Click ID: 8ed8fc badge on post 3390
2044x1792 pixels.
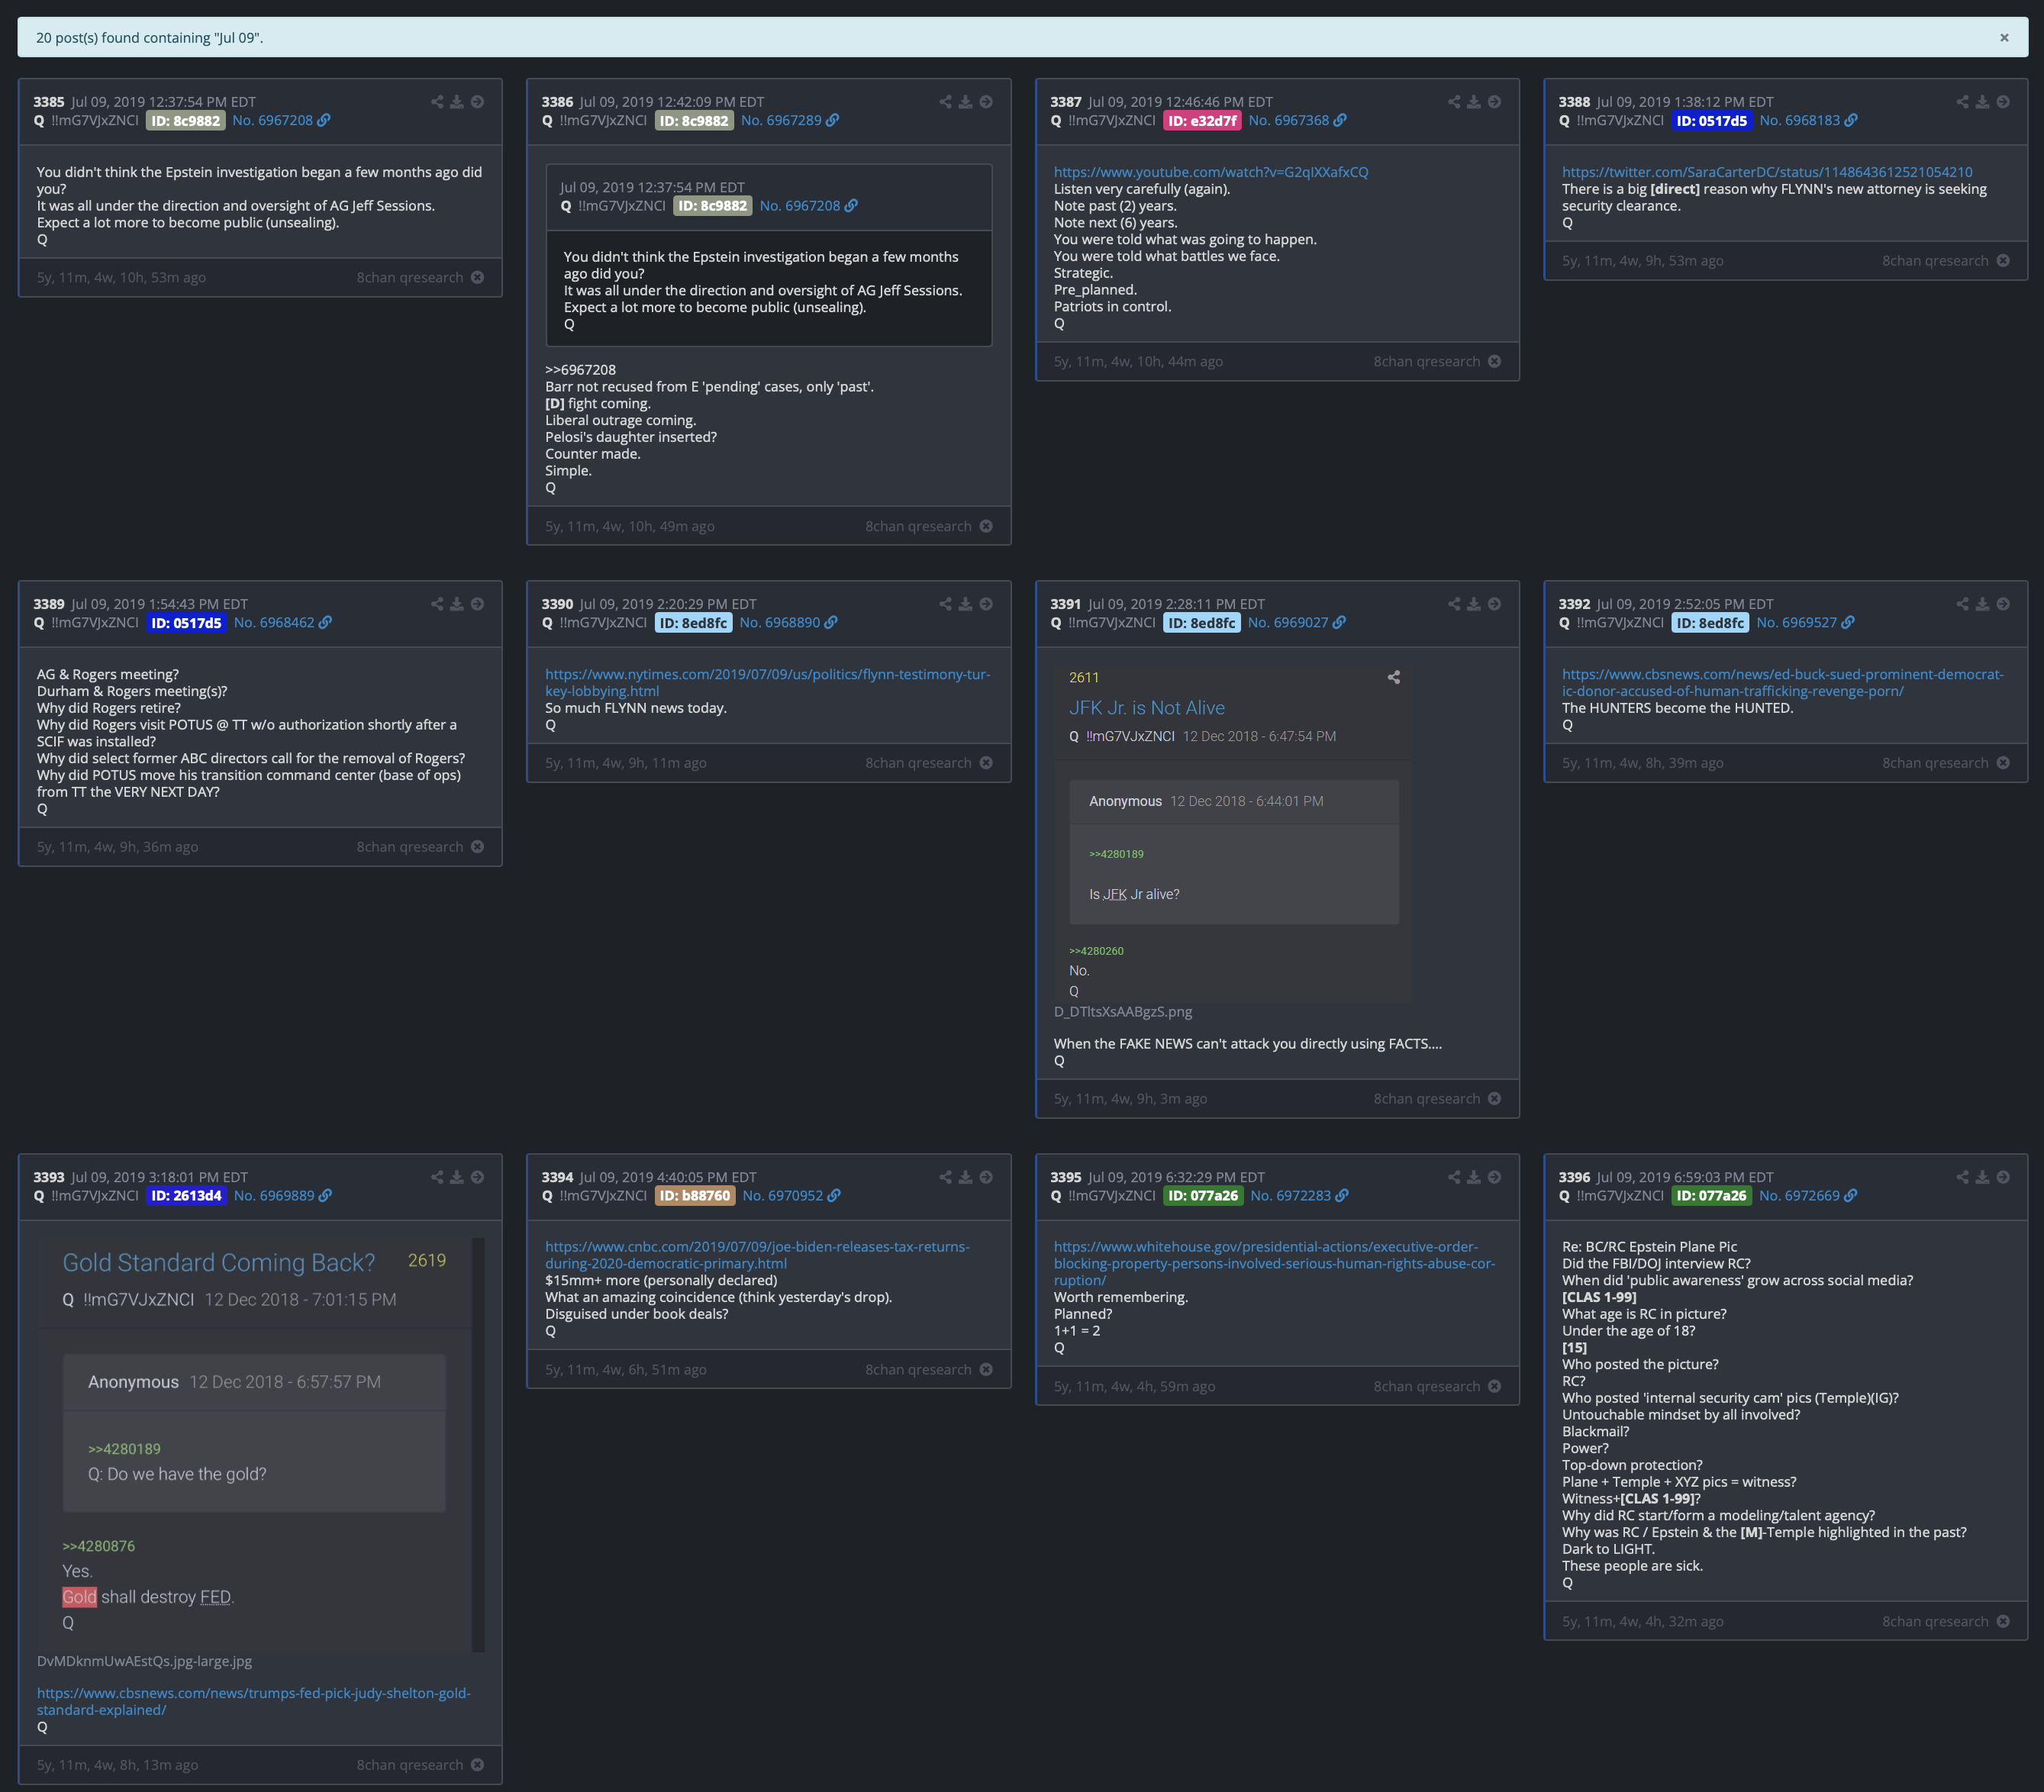click(694, 622)
